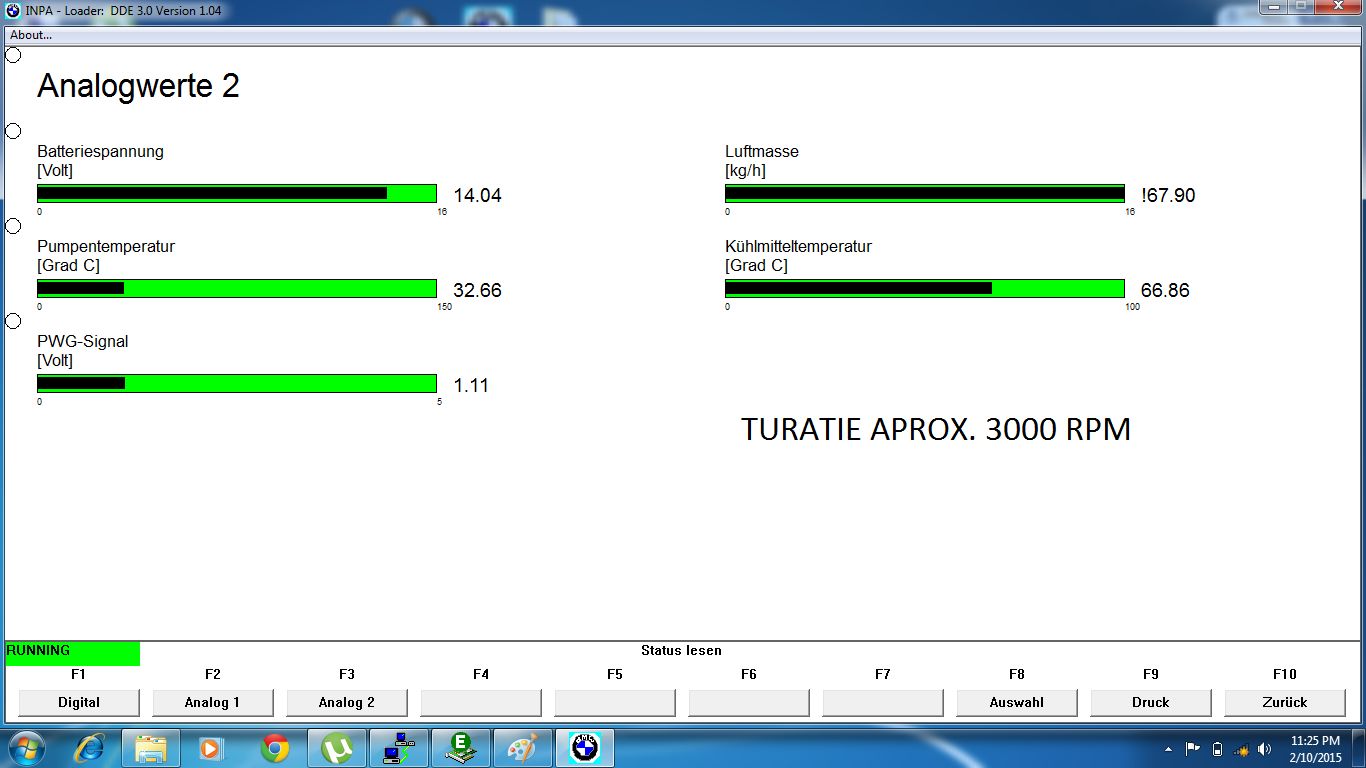Screen dimensions: 1366x768
Task: Click the Batteriespannung voltage bar
Action: (x=237, y=193)
